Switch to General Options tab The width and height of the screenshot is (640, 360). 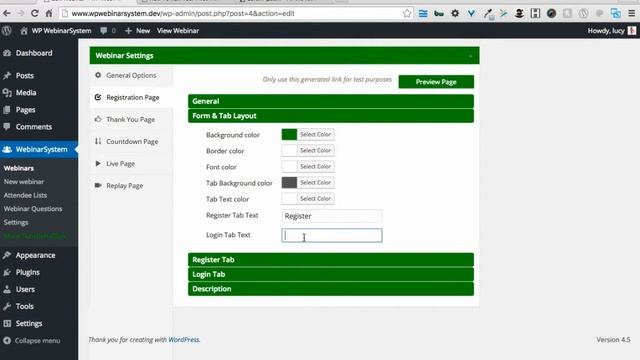click(x=131, y=76)
